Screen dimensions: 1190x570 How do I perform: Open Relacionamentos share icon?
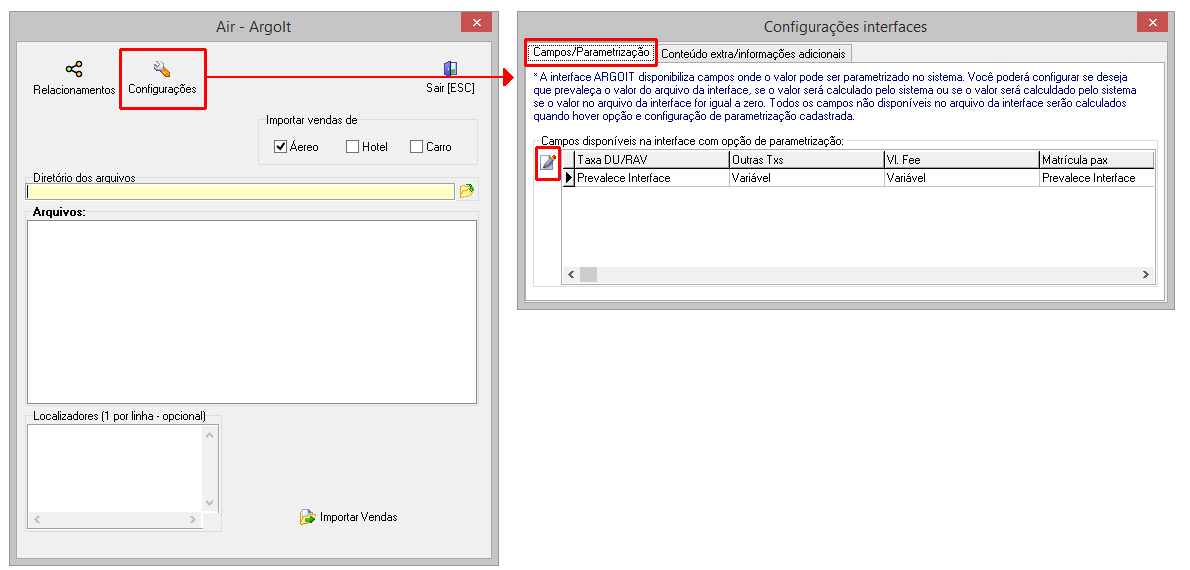[74, 69]
